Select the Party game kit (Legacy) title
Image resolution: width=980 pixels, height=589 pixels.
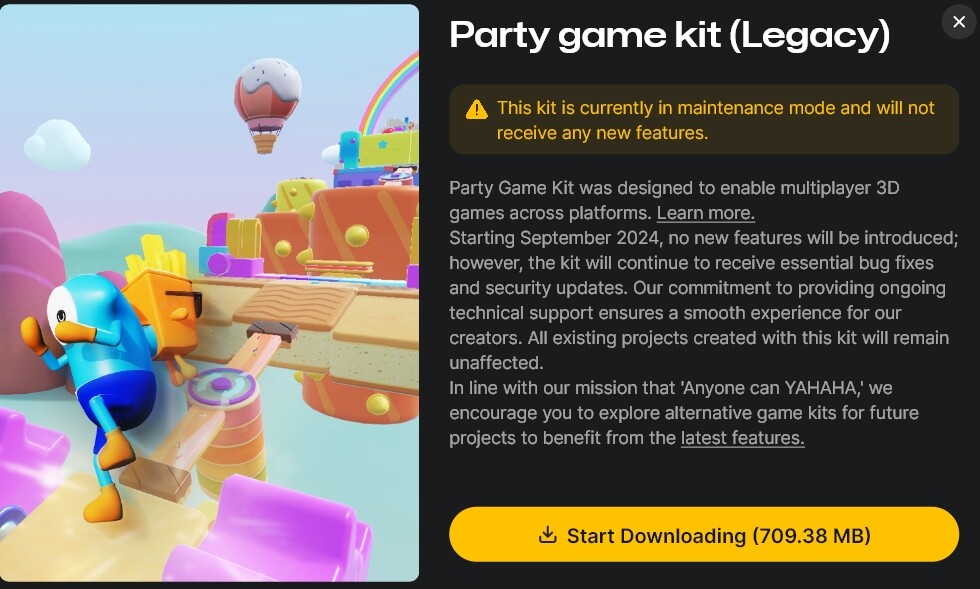tap(669, 36)
